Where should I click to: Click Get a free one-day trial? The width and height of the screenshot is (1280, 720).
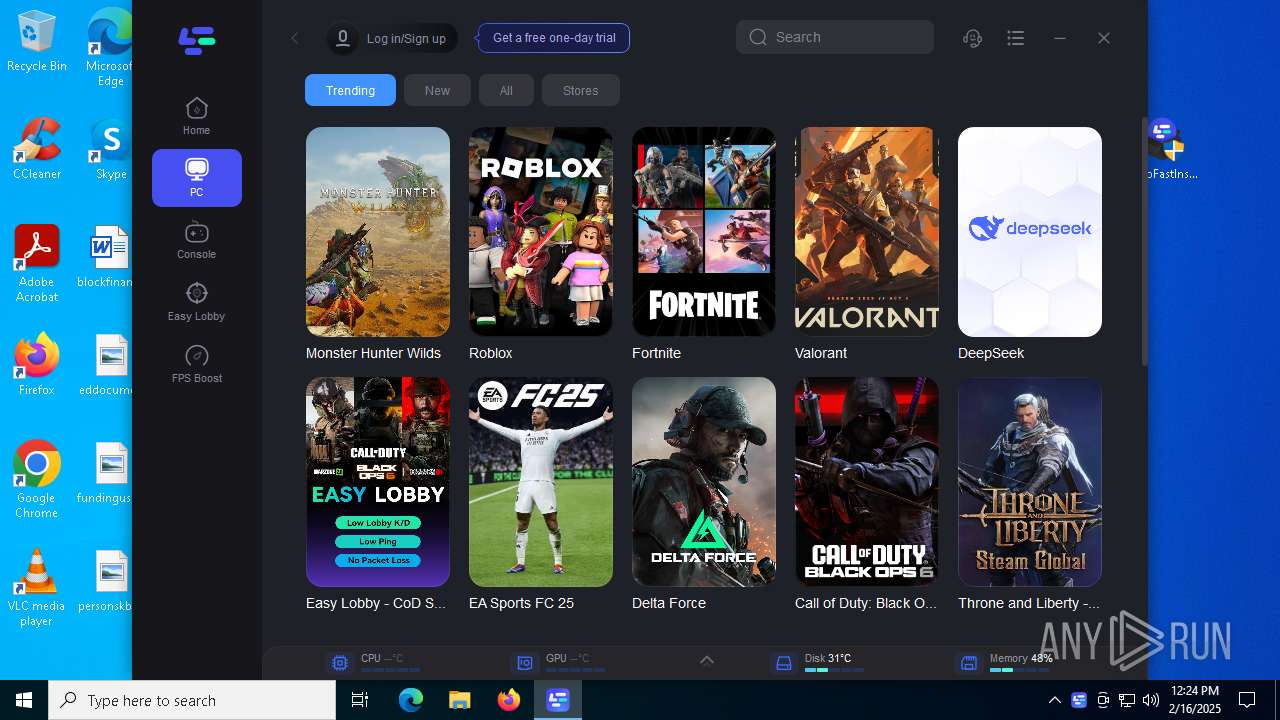tap(554, 38)
